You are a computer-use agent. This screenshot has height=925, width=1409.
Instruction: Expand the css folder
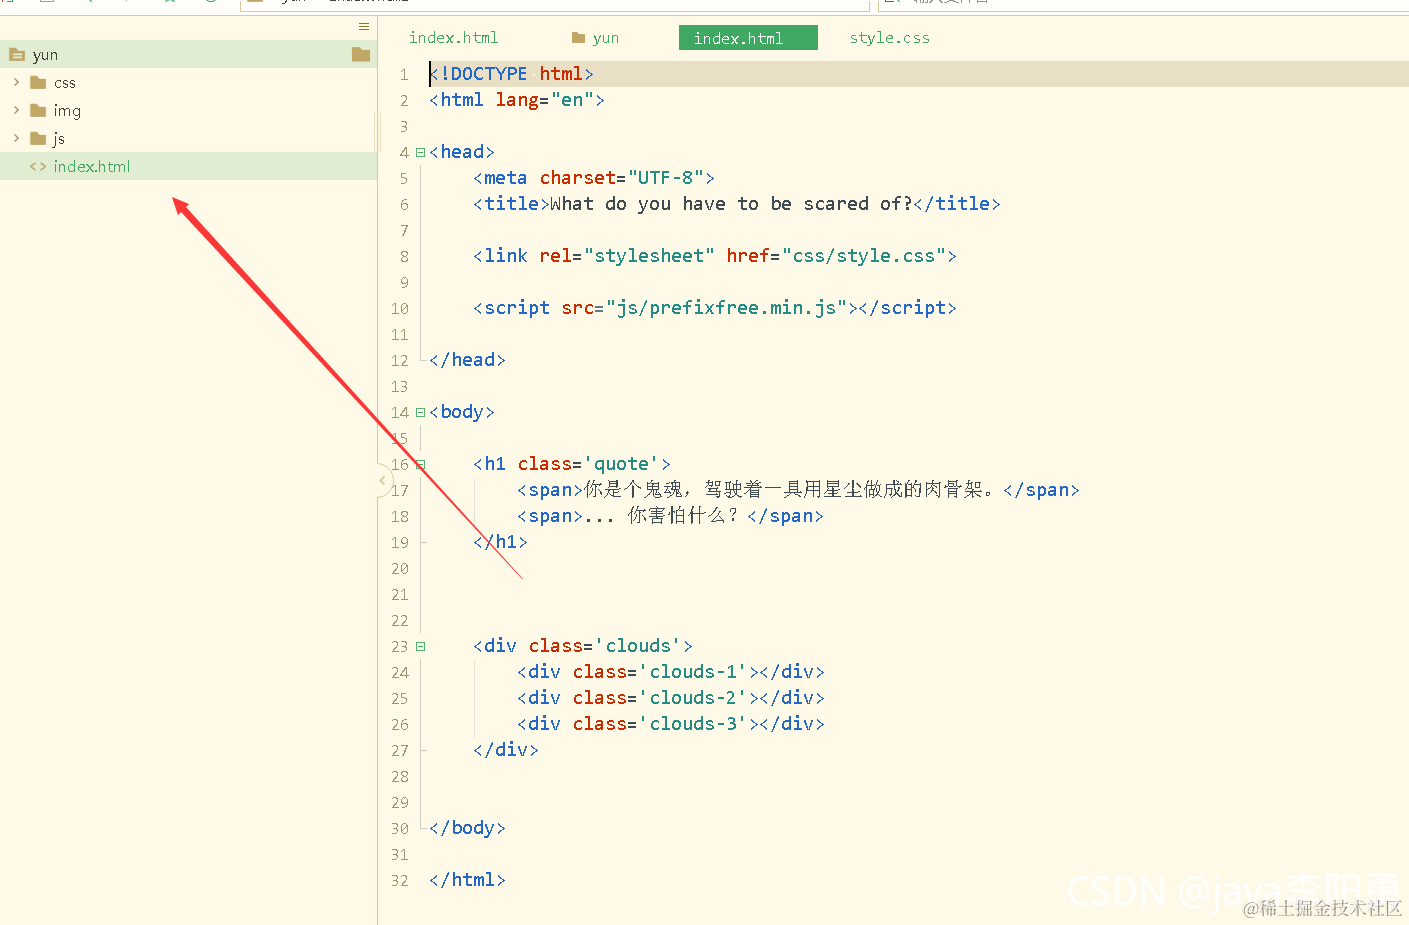[16, 82]
